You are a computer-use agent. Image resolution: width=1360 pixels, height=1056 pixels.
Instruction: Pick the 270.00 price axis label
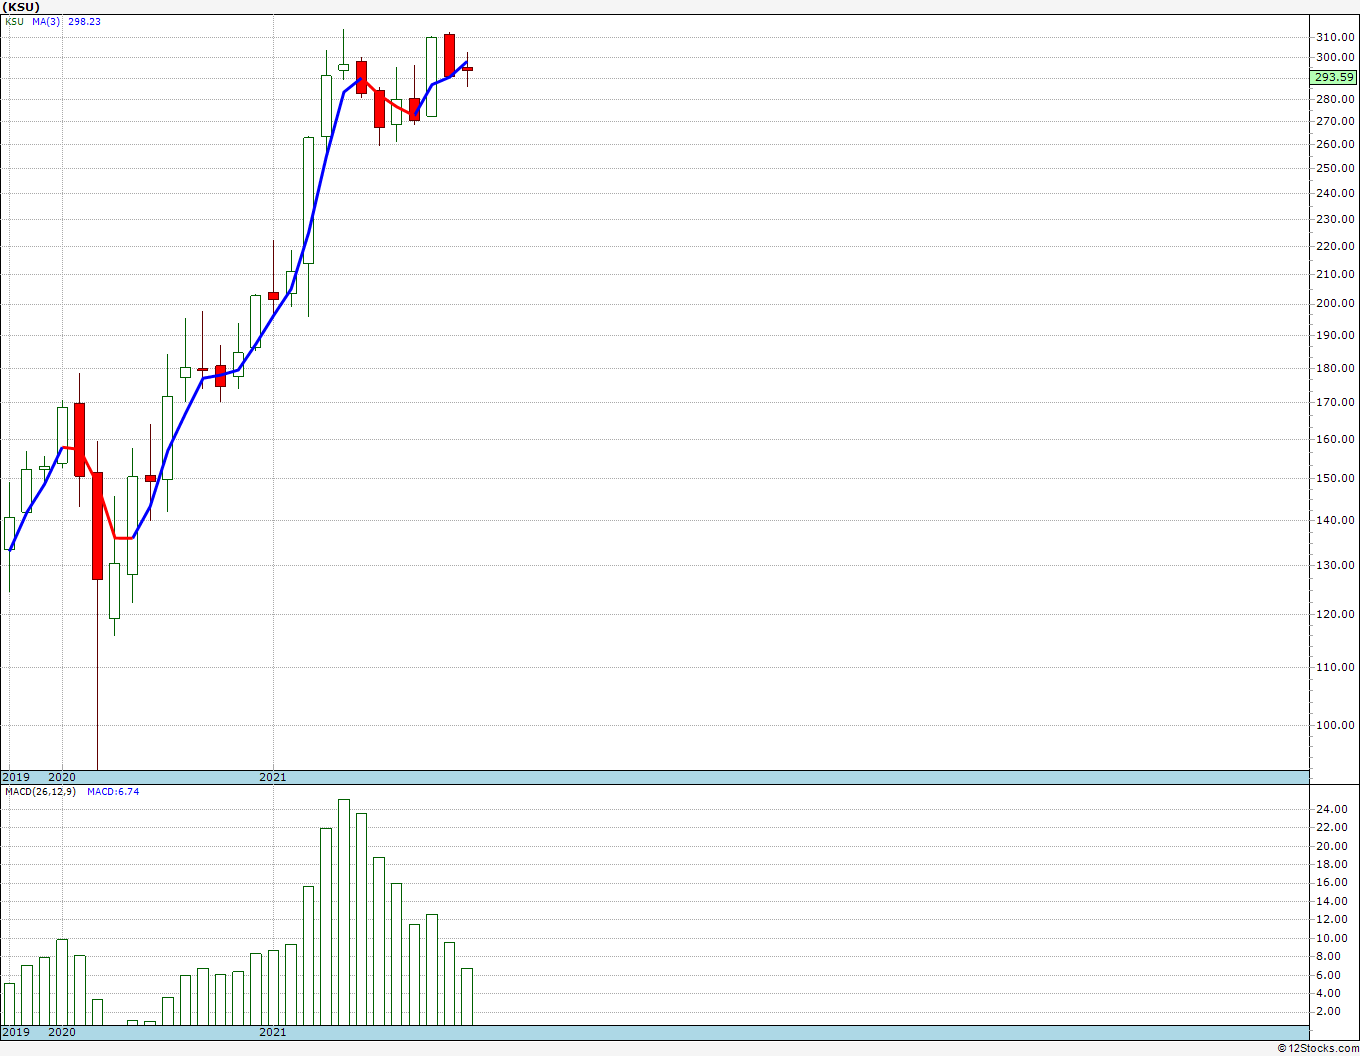tap(1335, 121)
